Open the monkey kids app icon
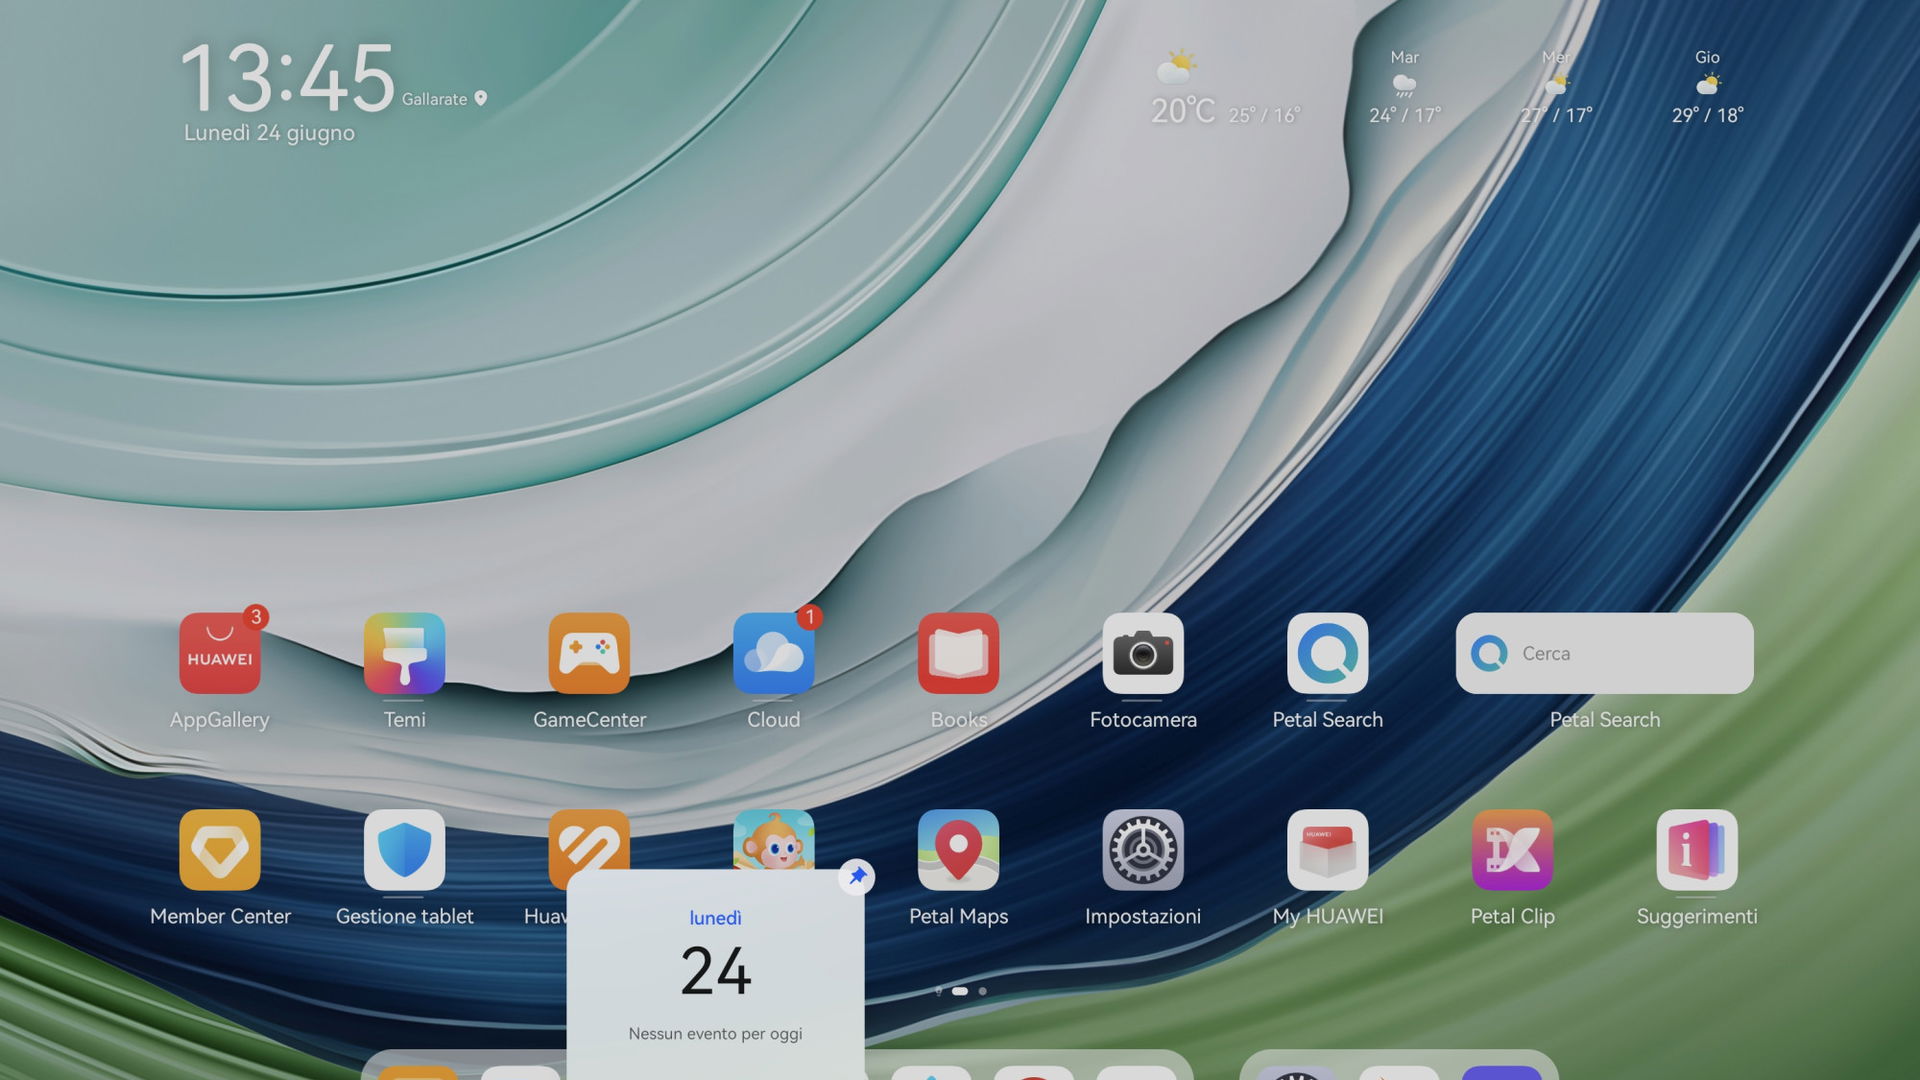This screenshot has height=1080, width=1920. pos(774,839)
